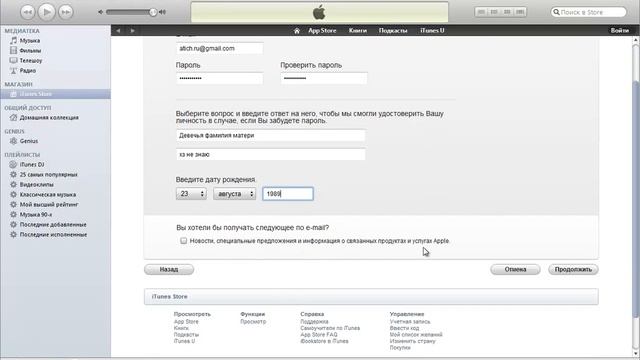
Task: Click the Apple logo in the display
Action: tap(319, 13)
